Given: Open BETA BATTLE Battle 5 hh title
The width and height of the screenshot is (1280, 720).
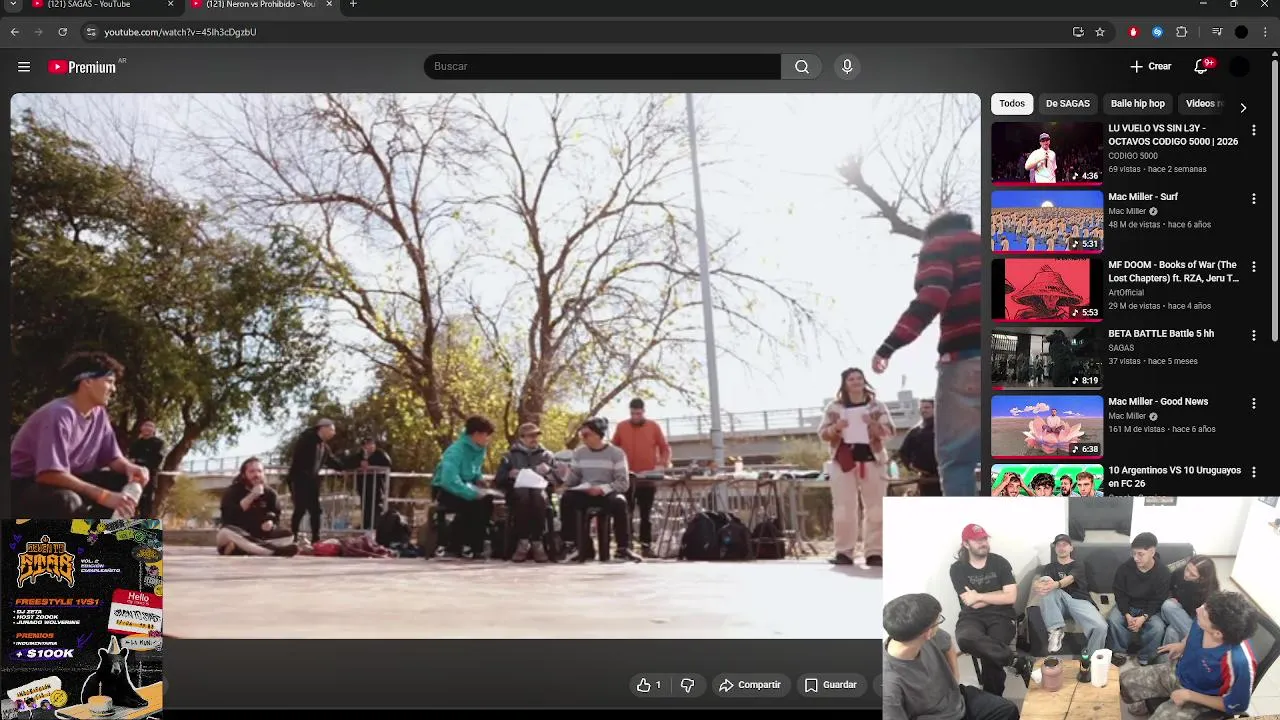Looking at the screenshot, I should pos(1161,334).
